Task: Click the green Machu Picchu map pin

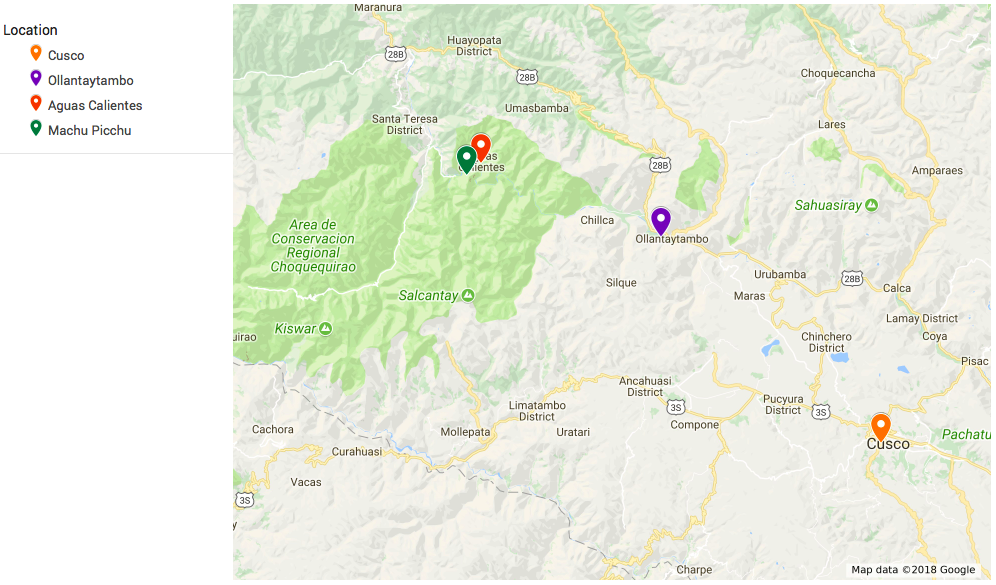Action: tap(466, 159)
